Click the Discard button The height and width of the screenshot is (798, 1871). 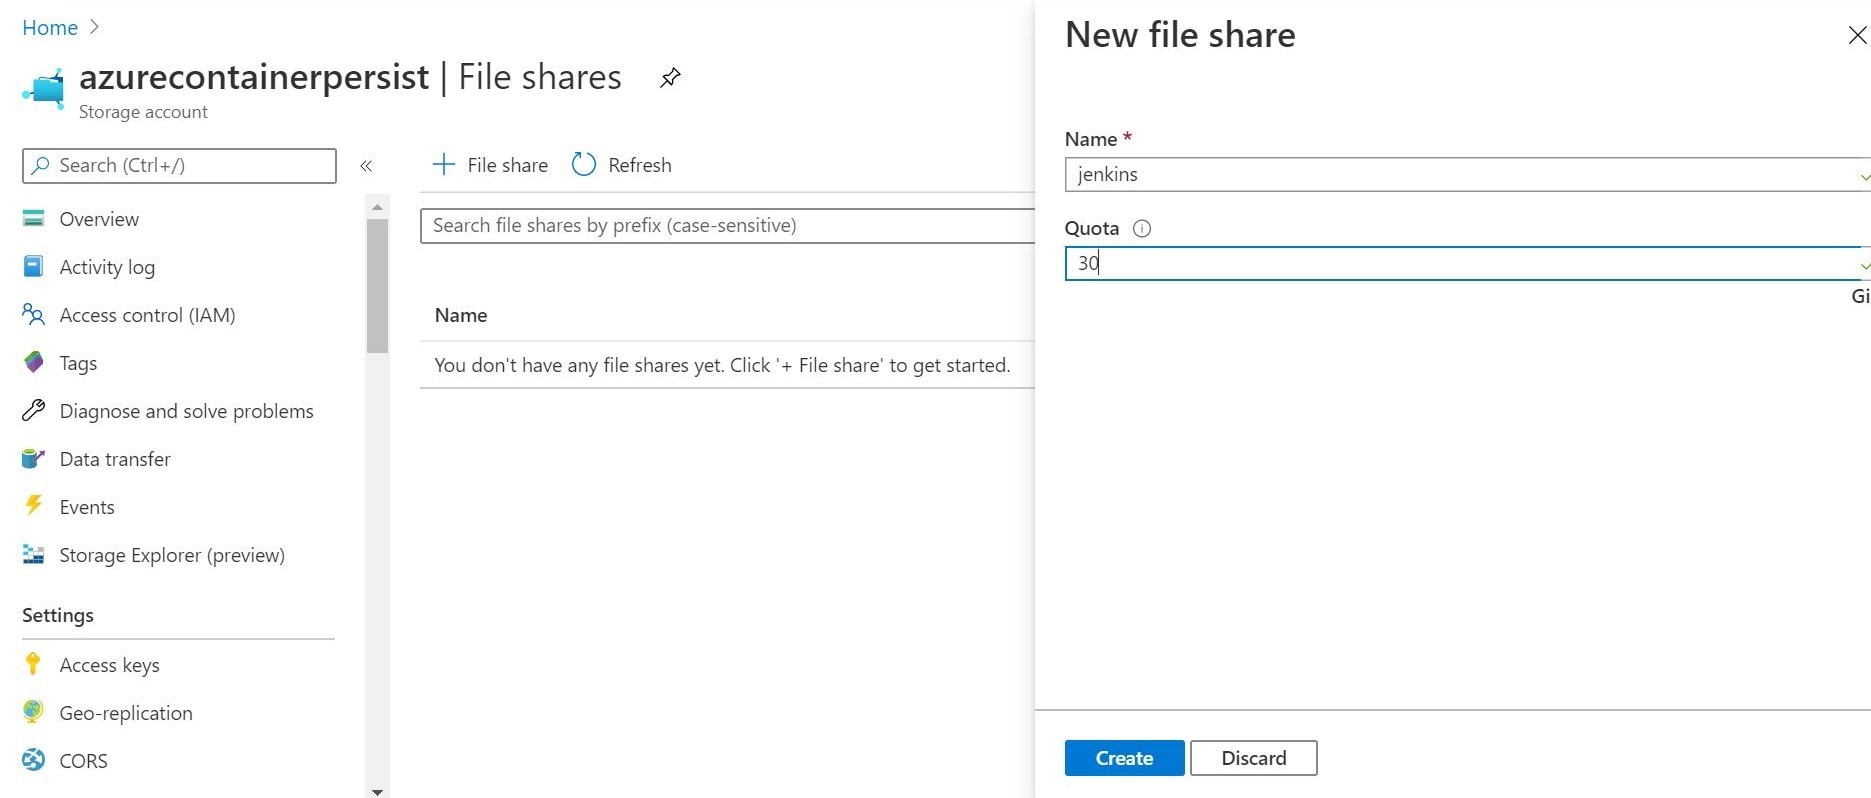(x=1254, y=758)
